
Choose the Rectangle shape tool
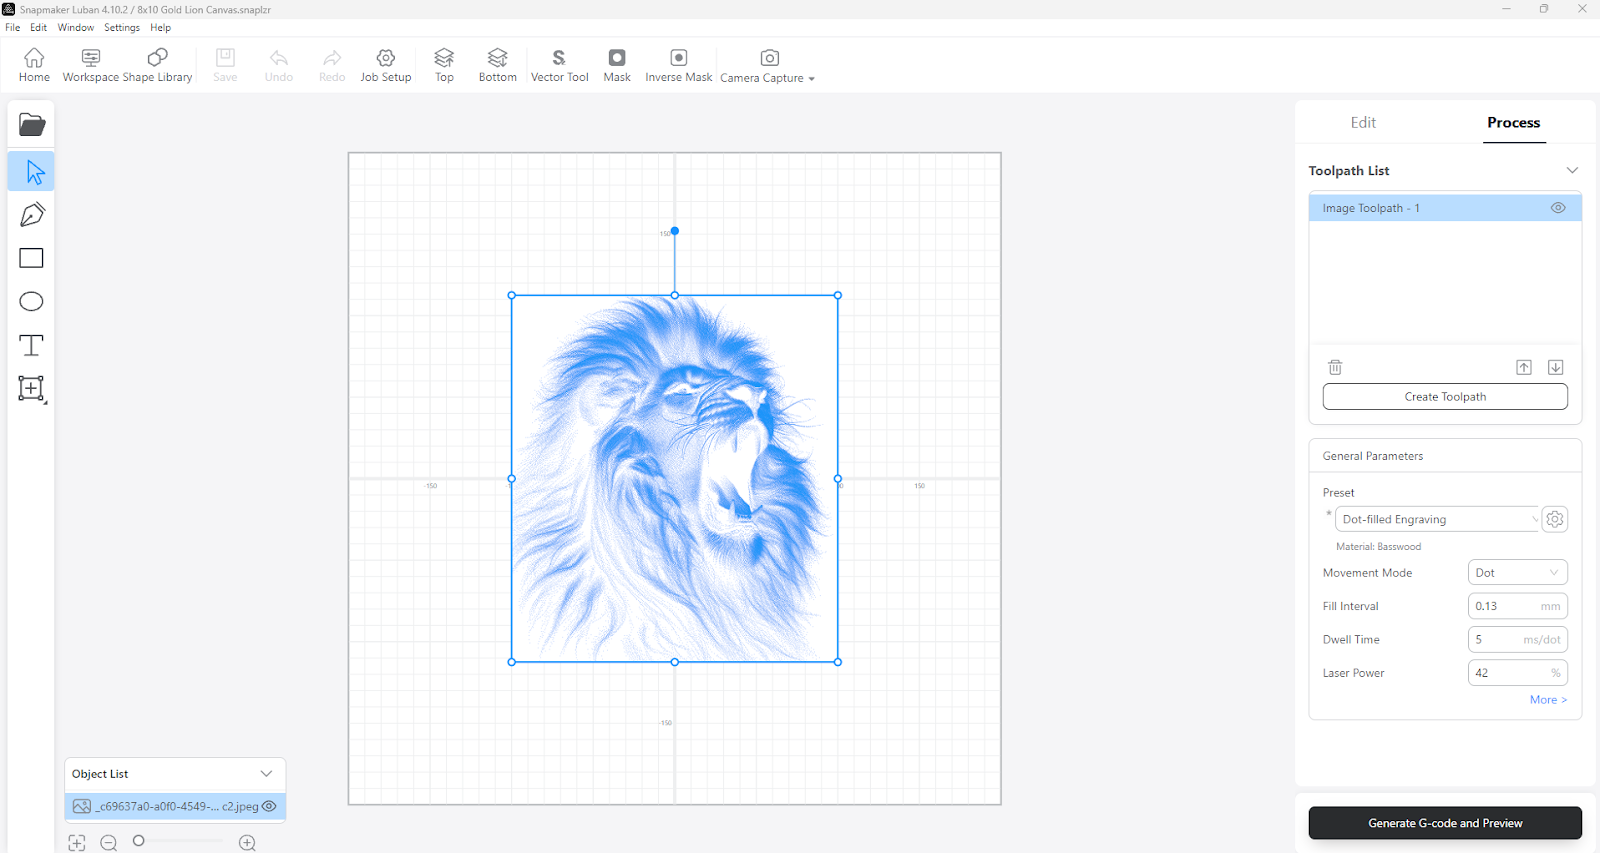(32, 258)
